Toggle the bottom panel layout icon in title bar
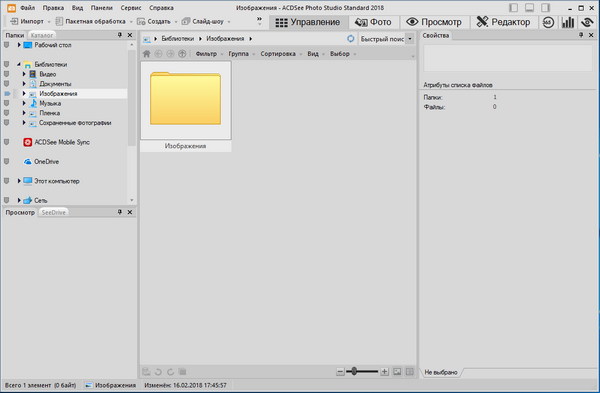This screenshot has height=393, width=600. pos(530,8)
